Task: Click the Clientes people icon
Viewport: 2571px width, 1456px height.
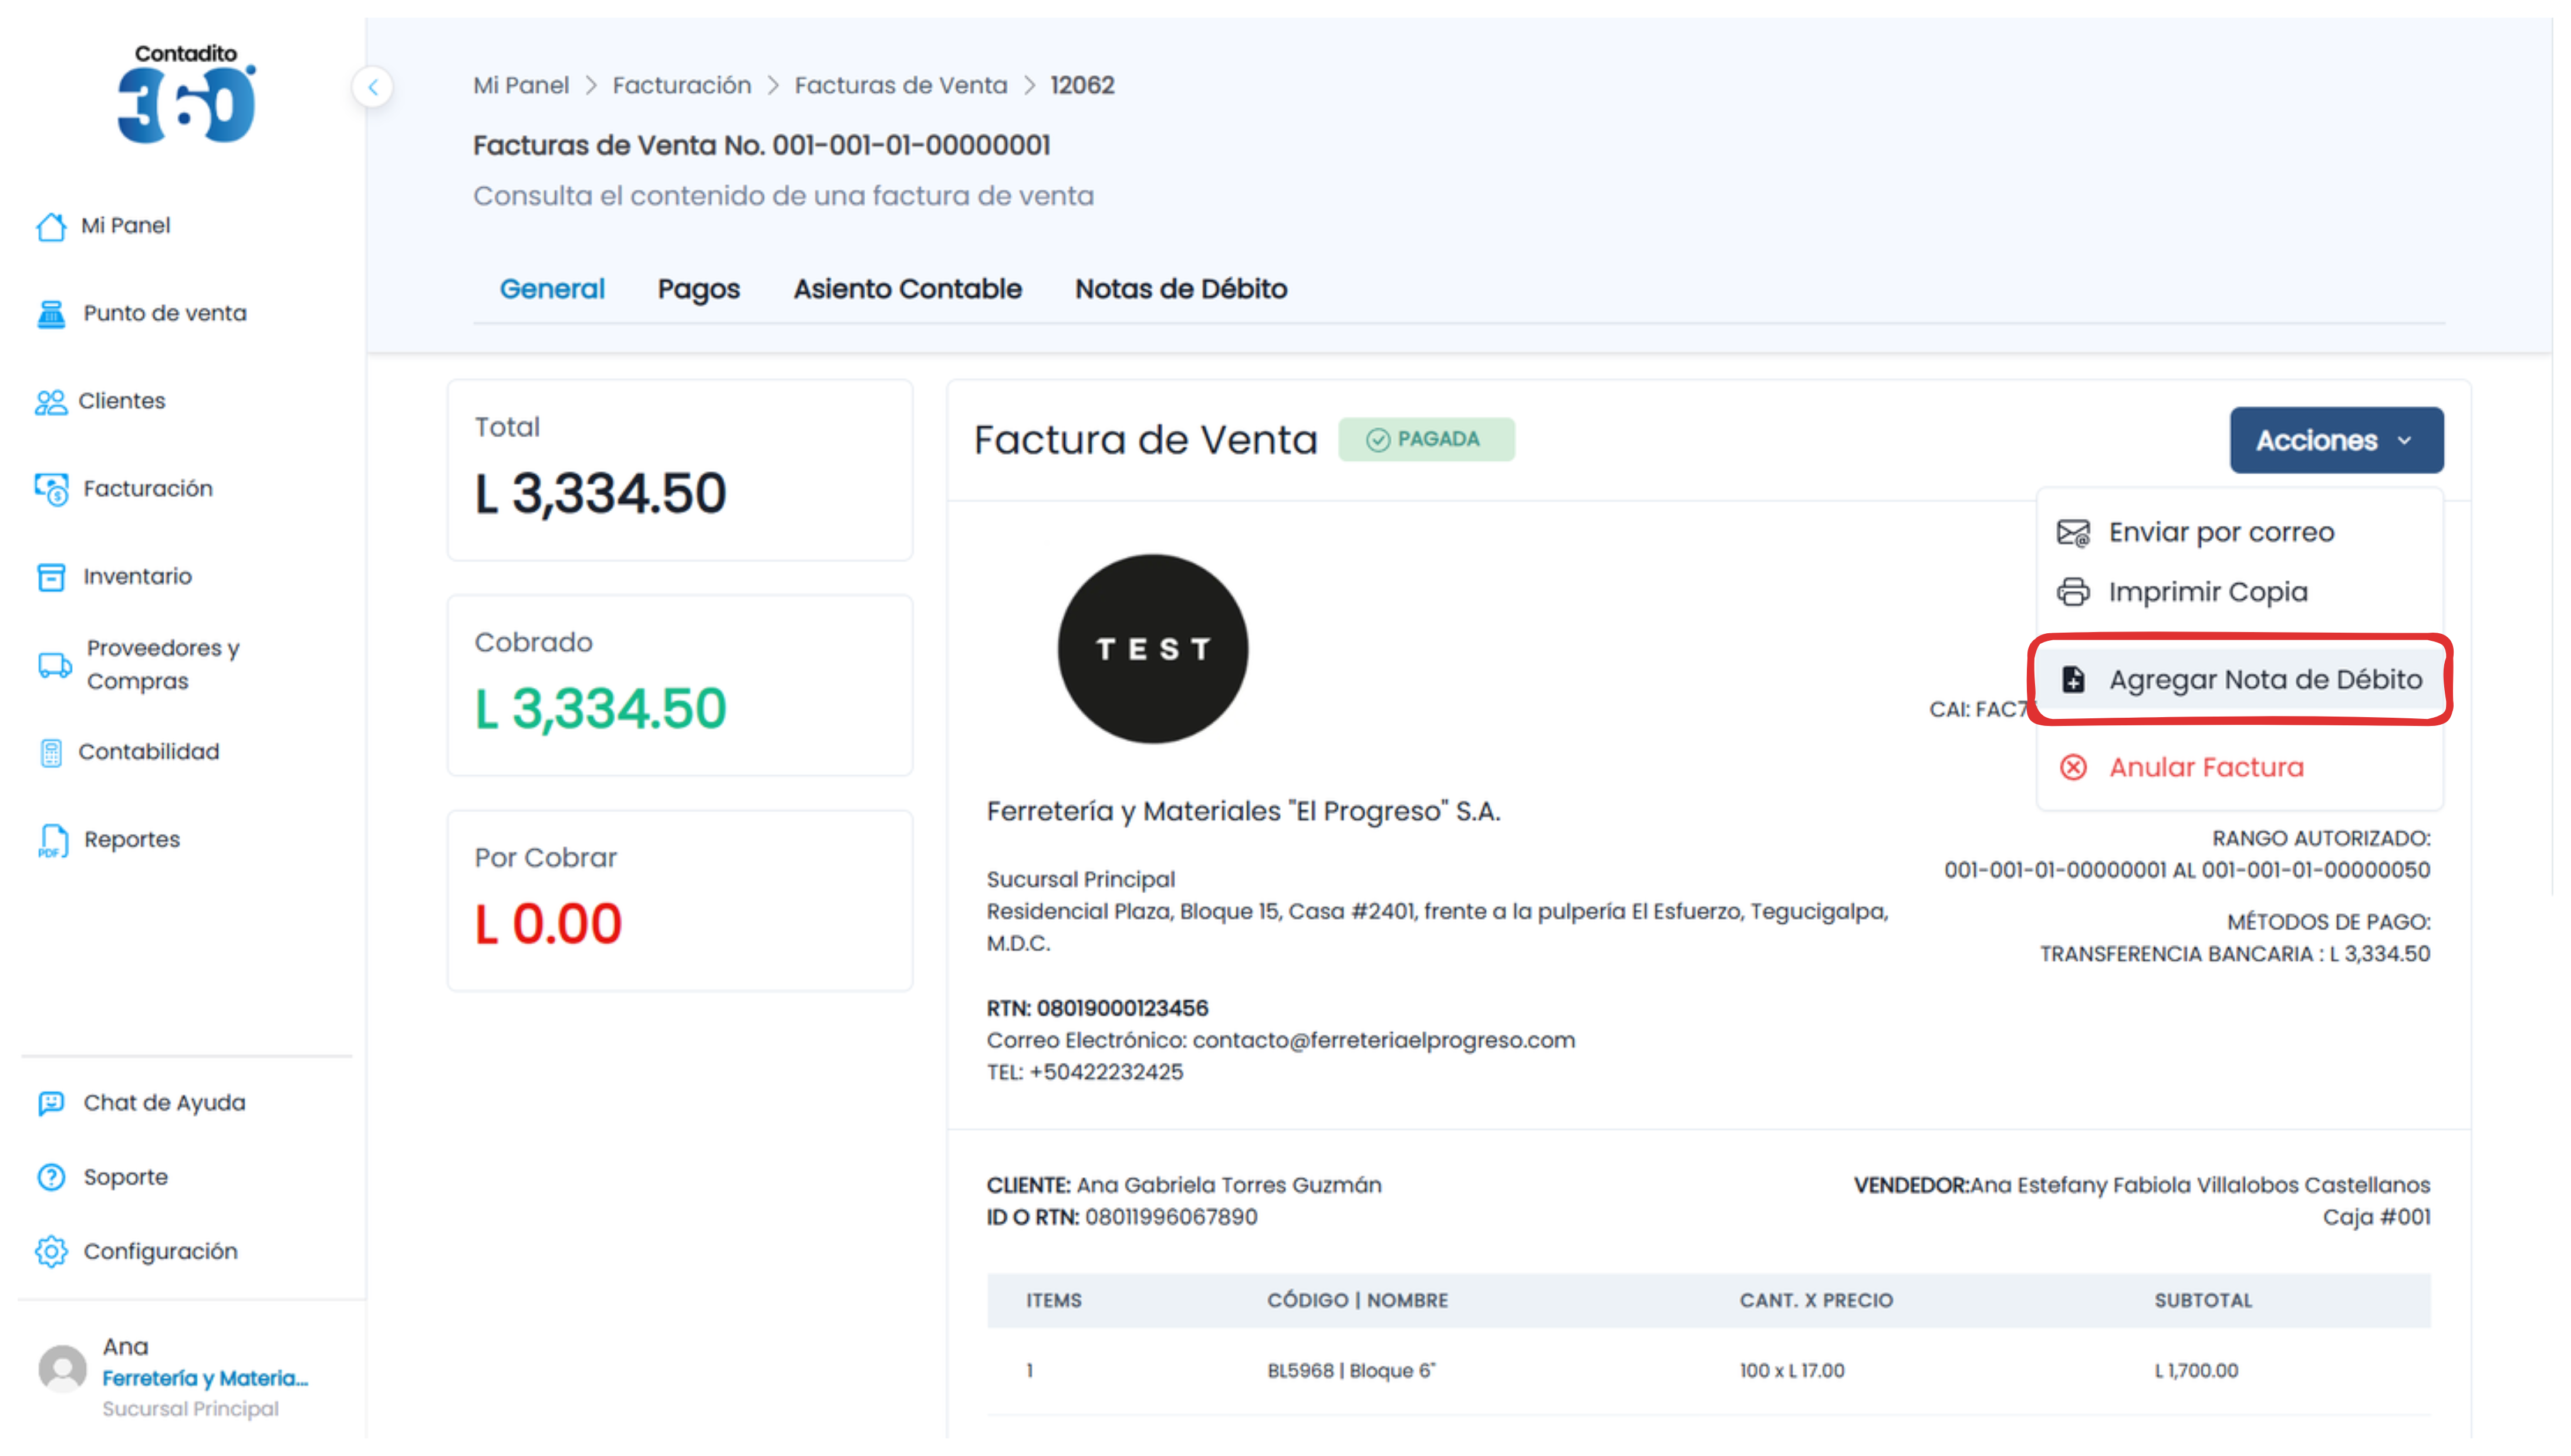Action: (50, 402)
